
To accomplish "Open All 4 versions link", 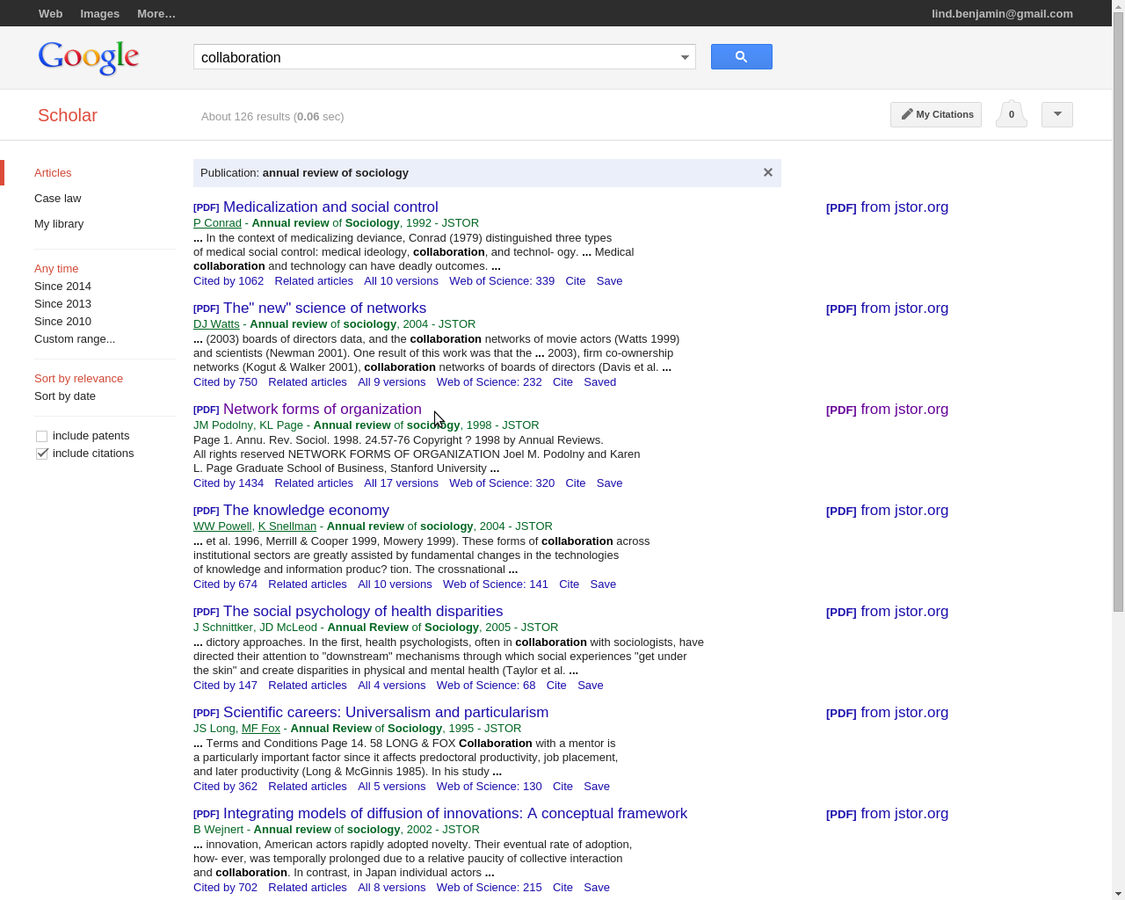I will point(391,686).
